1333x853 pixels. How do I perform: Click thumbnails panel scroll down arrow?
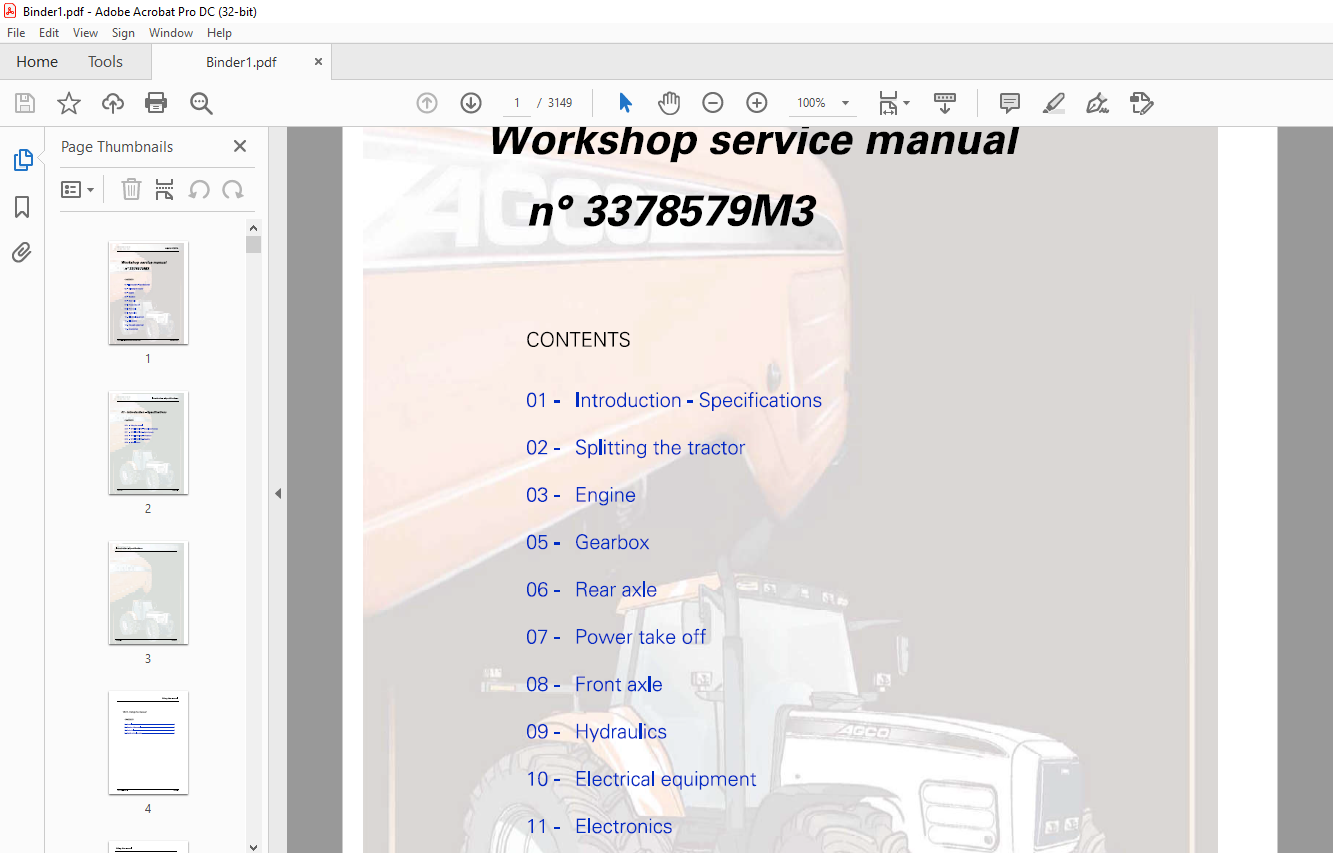254,845
